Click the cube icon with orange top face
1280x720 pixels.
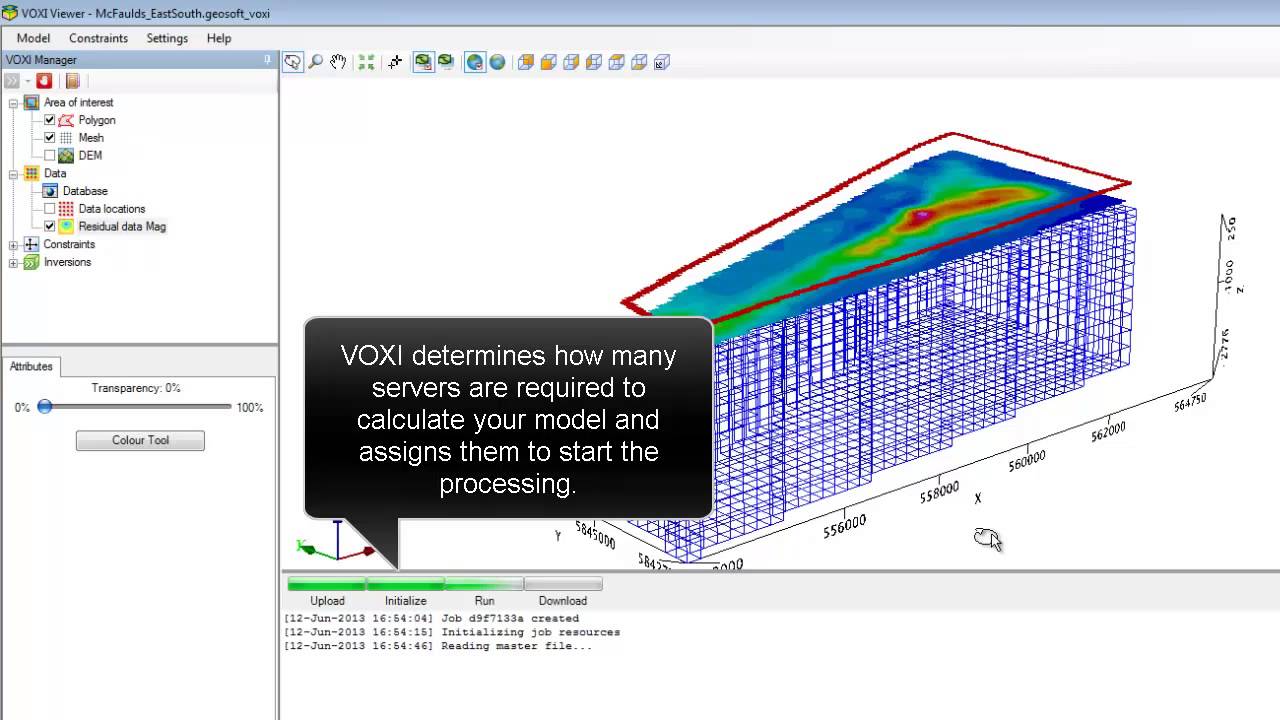[x=616, y=62]
